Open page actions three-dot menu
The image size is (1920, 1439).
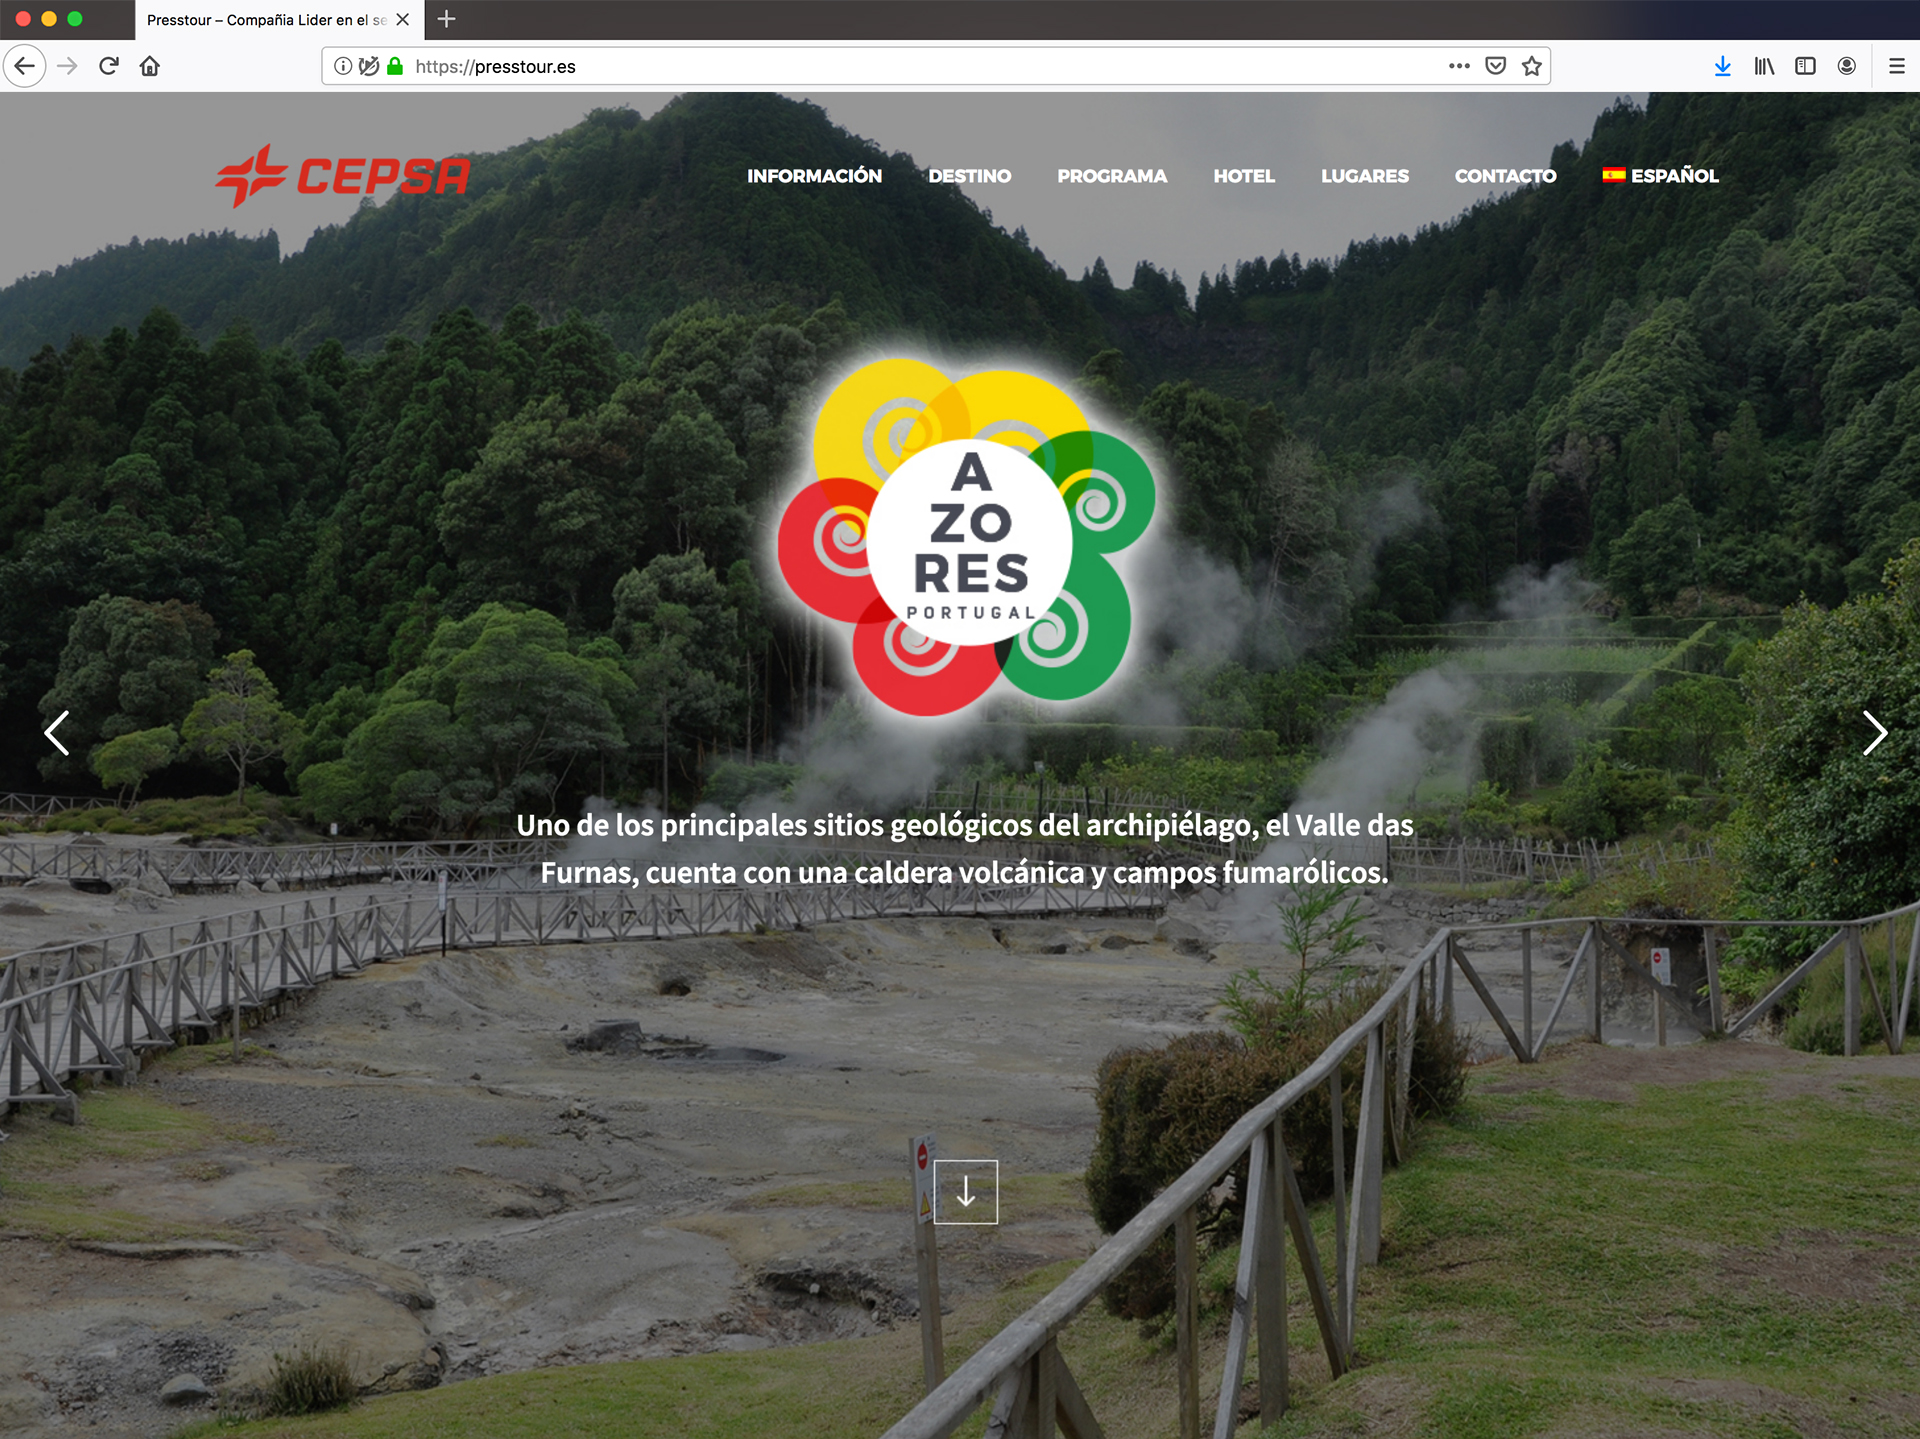pos(1459,66)
